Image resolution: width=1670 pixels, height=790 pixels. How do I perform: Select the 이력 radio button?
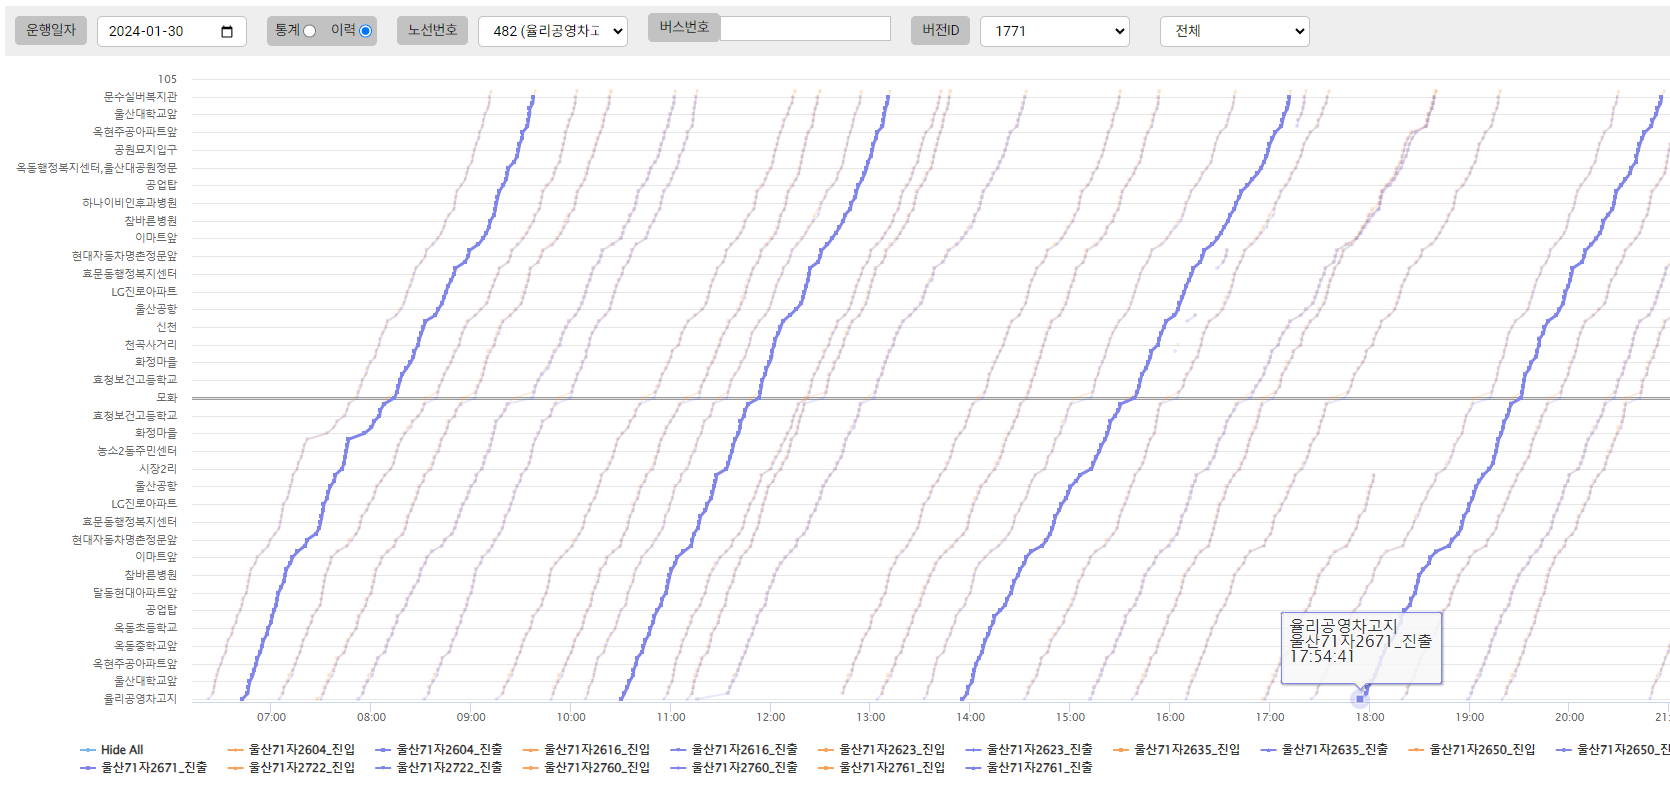click(x=365, y=31)
